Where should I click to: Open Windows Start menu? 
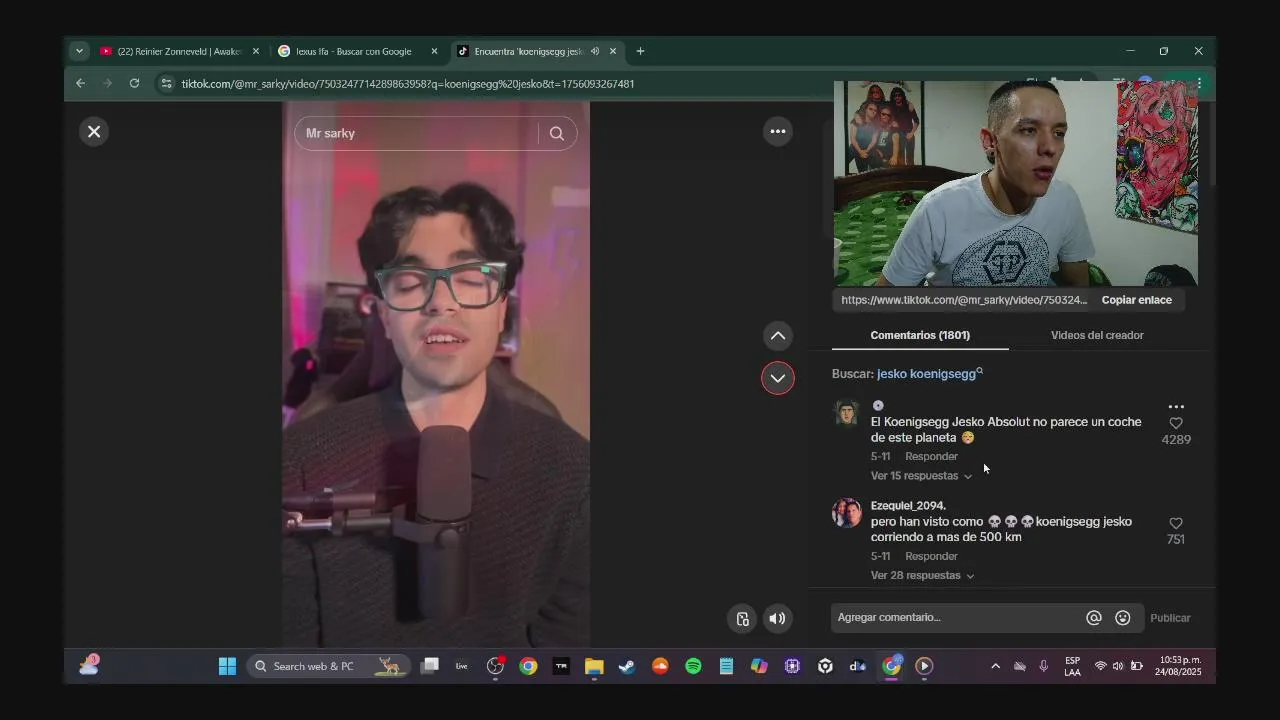tap(227, 666)
